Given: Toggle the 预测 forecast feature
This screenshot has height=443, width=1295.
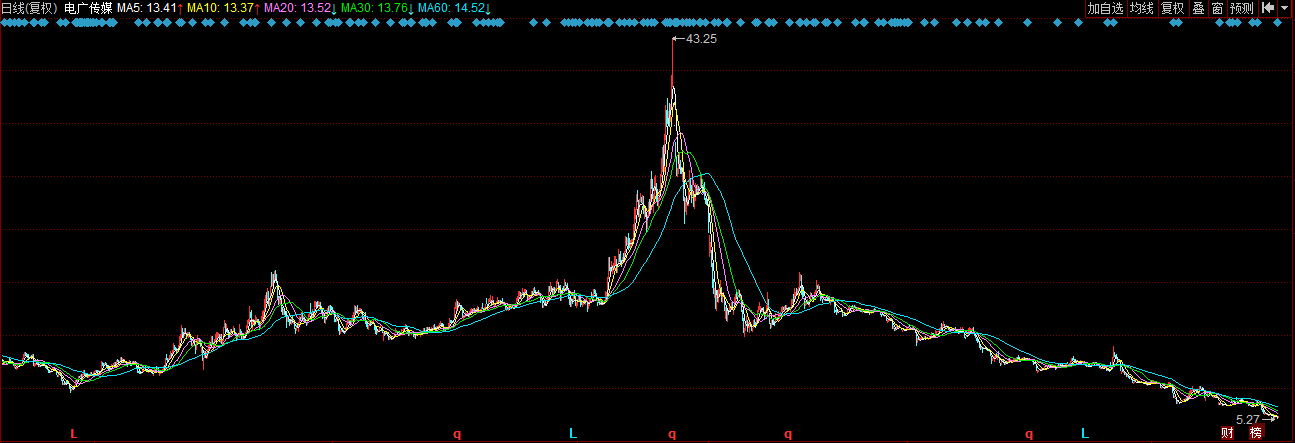Looking at the screenshot, I should tap(1241, 8).
